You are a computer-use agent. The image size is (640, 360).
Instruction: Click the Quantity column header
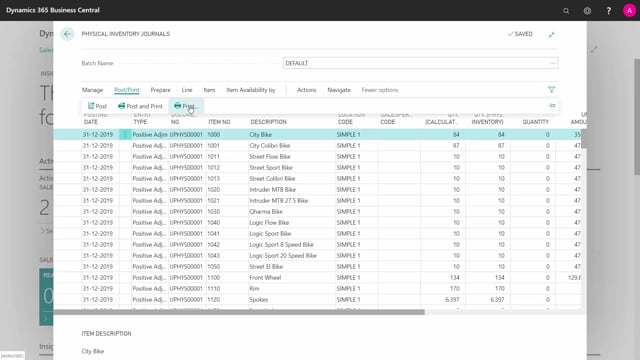coord(536,122)
